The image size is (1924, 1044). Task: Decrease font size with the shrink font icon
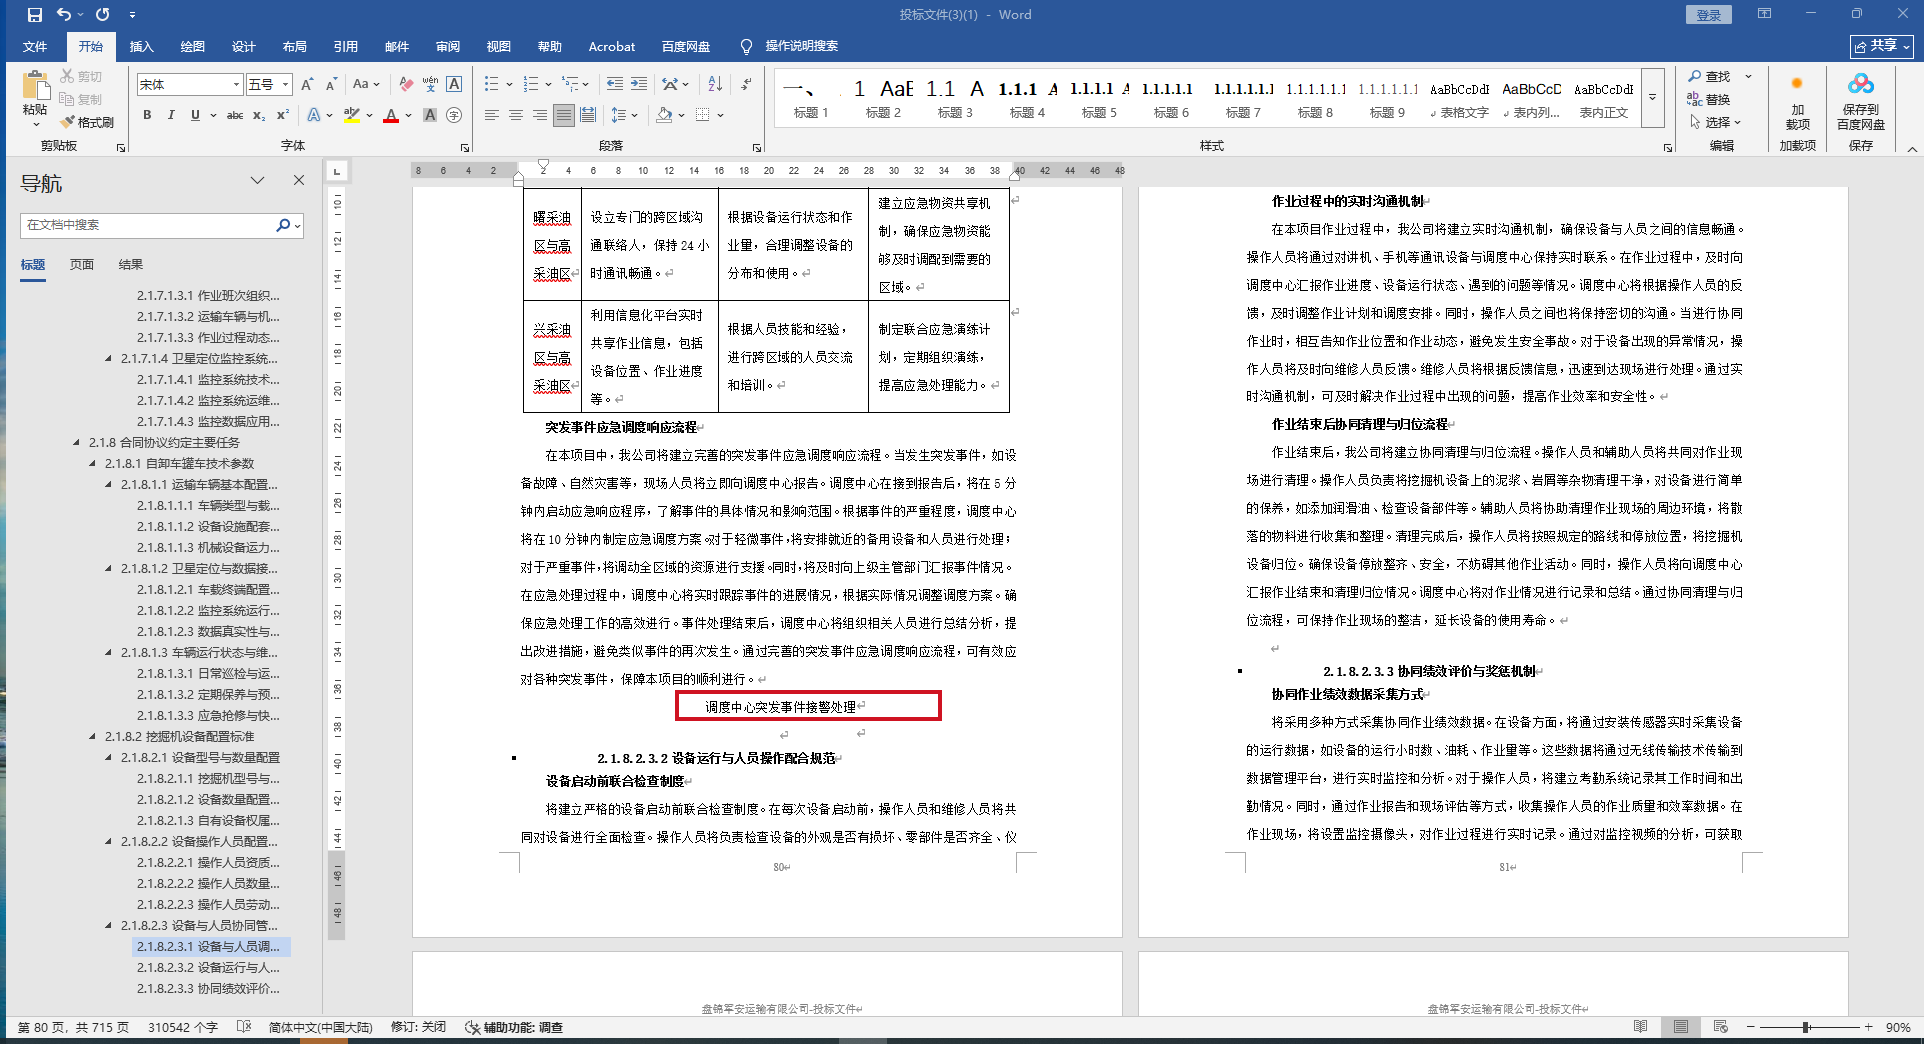coord(331,85)
